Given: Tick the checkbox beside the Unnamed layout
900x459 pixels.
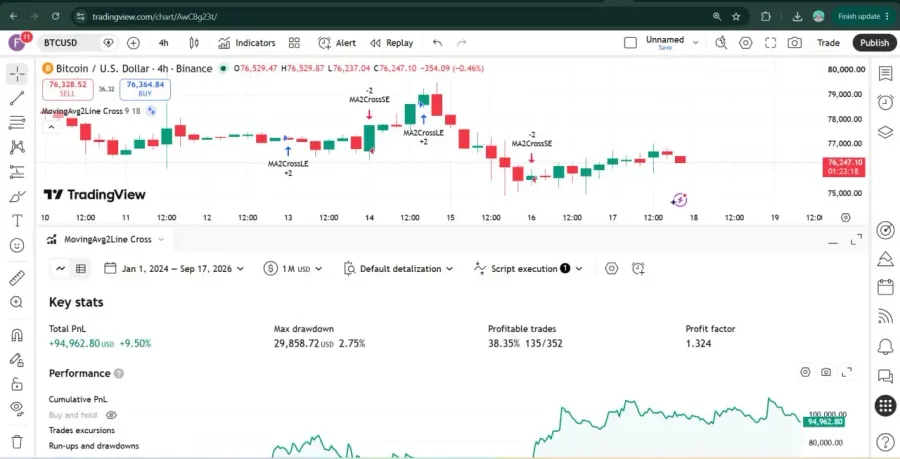Looking at the screenshot, I should click(x=630, y=43).
